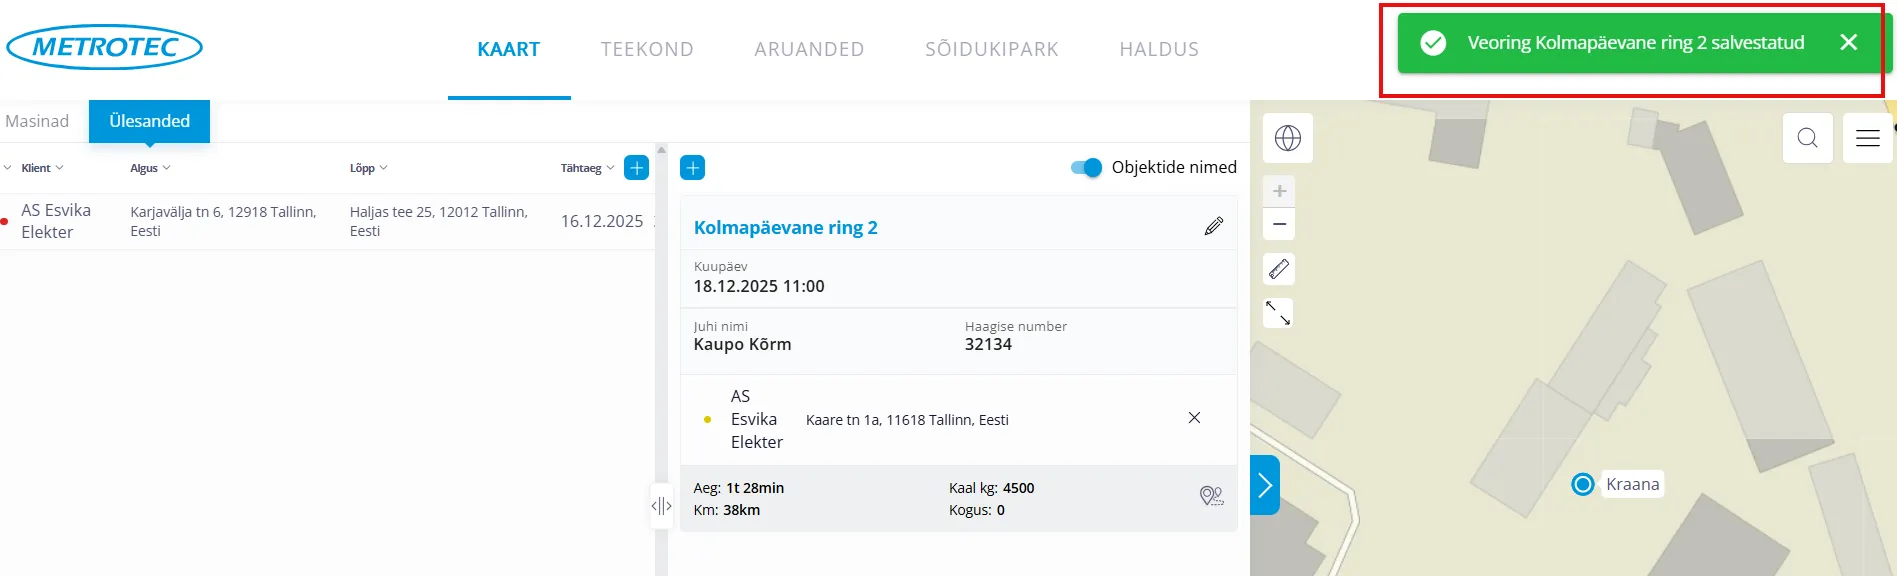Open the globe map layers icon
This screenshot has width=1897, height=576.
[1287, 138]
